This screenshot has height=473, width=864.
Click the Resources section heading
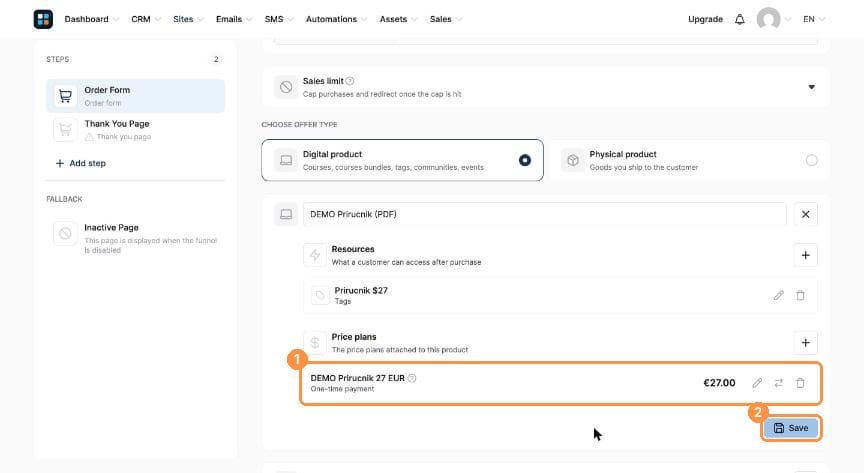(x=353, y=249)
